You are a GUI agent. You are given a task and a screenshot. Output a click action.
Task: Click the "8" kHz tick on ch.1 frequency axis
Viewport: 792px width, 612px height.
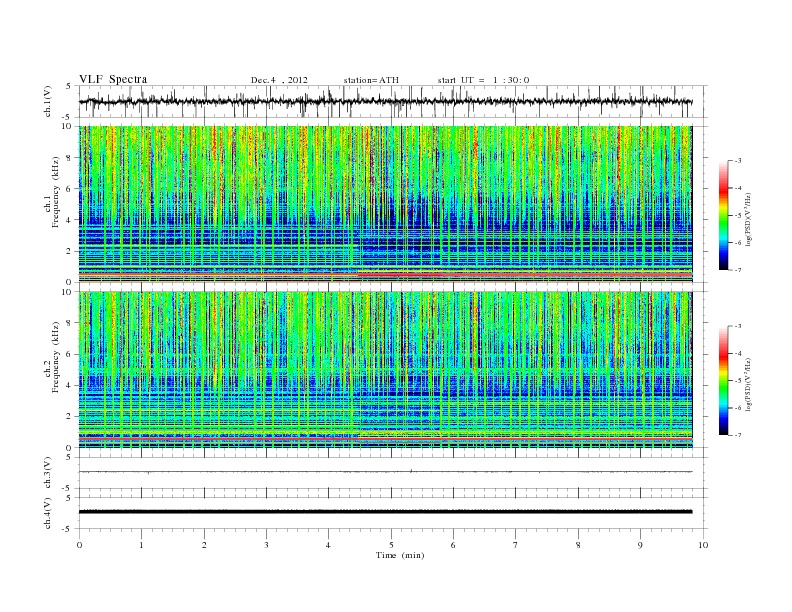[x=69, y=158]
